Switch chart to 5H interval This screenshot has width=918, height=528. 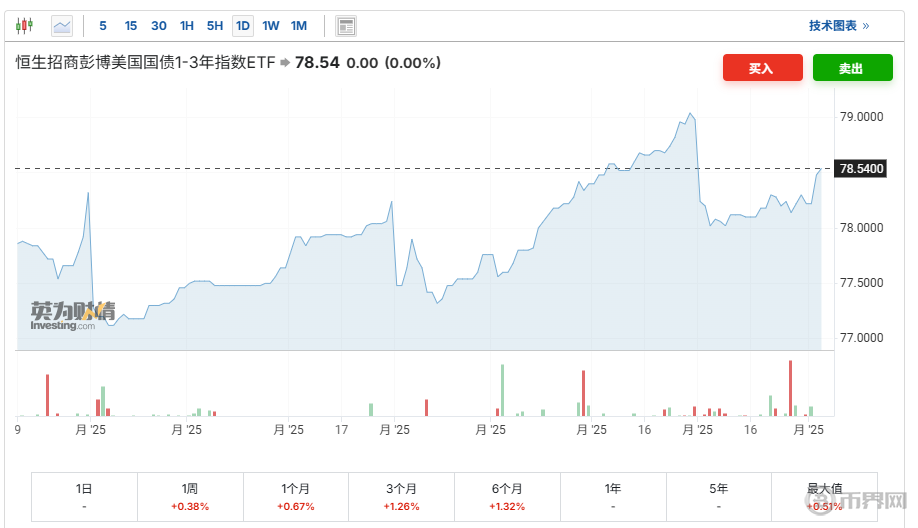[x=215, y=25]
